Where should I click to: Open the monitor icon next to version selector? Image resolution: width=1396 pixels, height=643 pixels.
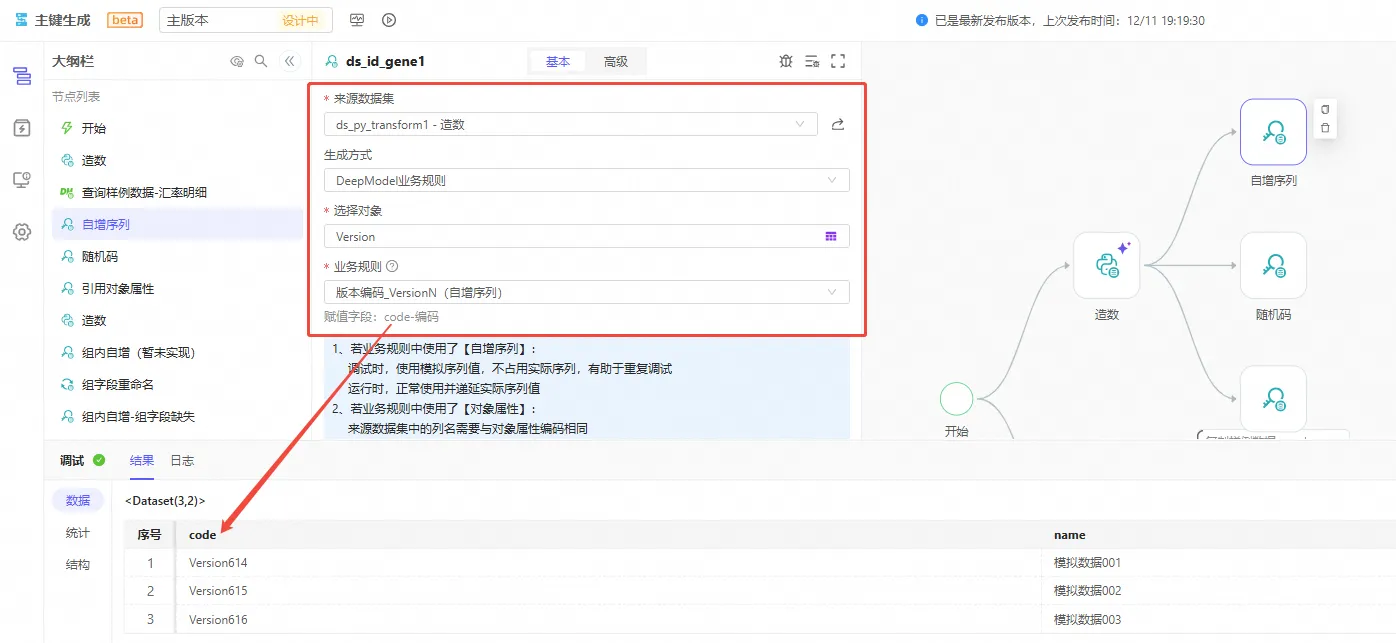pos(357,20)
